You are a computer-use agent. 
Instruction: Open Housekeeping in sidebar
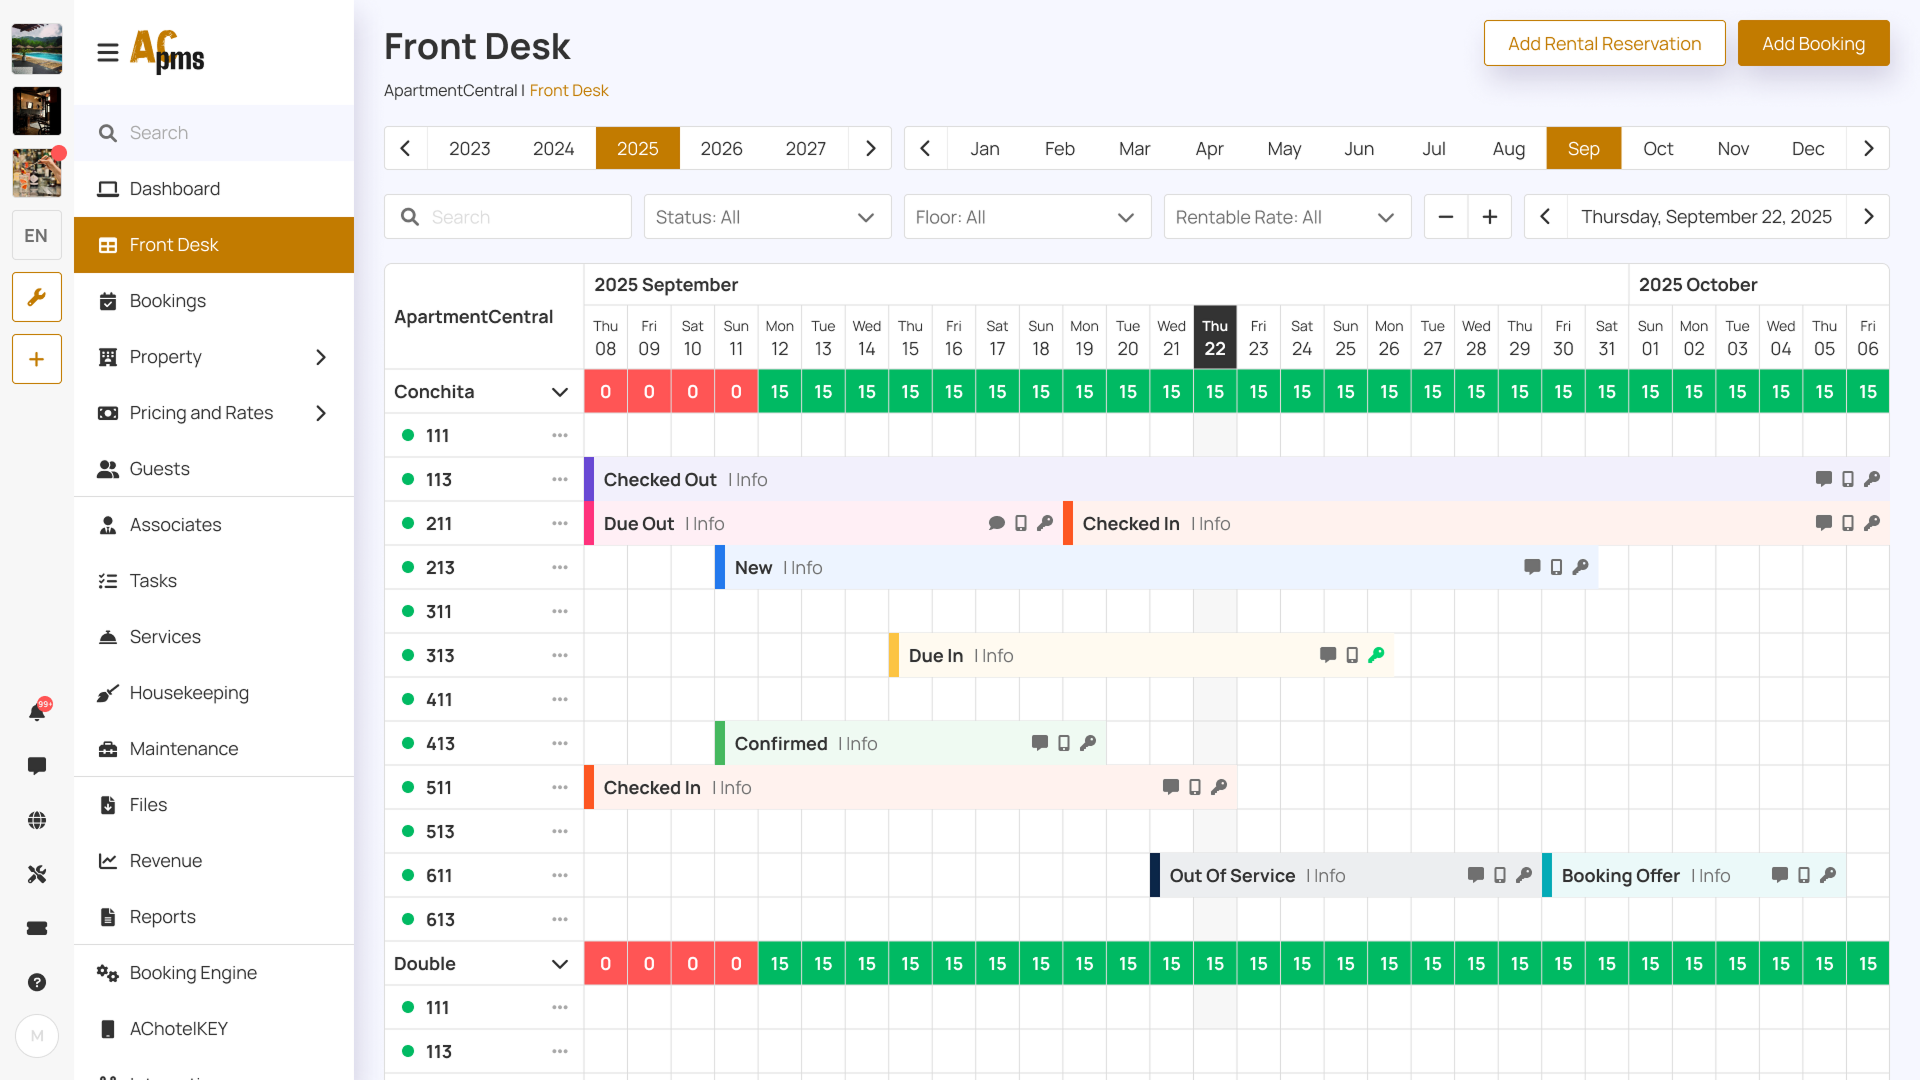pos(189,693)
